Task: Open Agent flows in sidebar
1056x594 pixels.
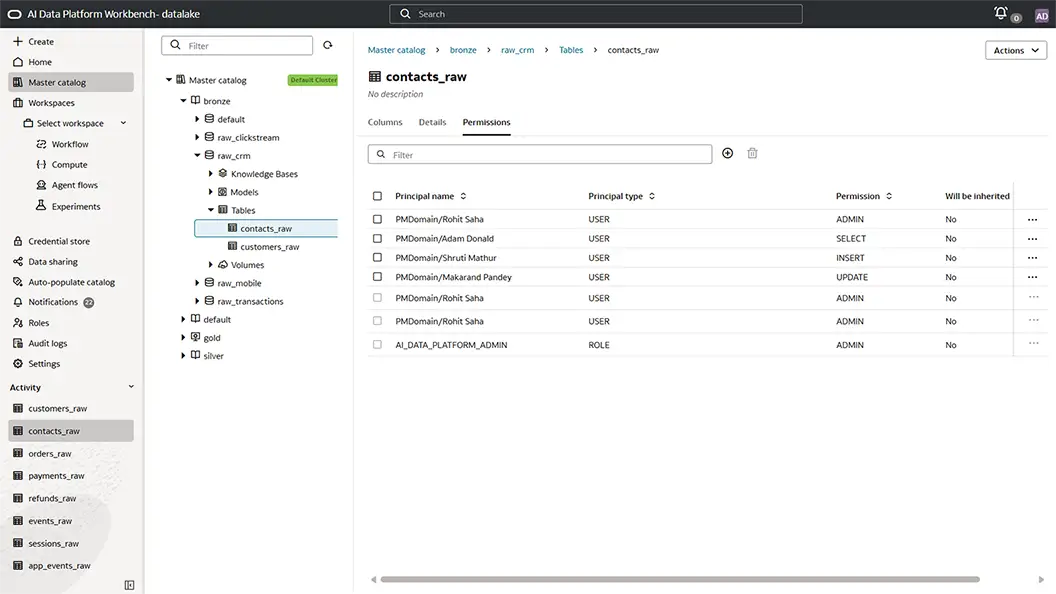Action: coord(75,185)
